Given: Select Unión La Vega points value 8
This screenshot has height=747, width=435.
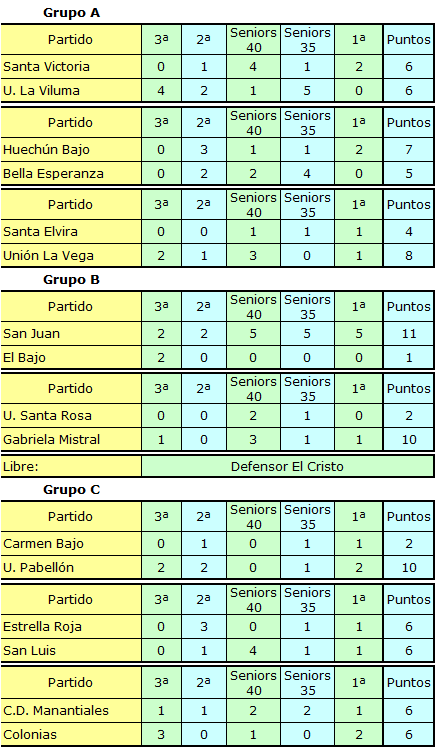Looking at the screenshot, I should pyautogui.click(x=409, y=256).
